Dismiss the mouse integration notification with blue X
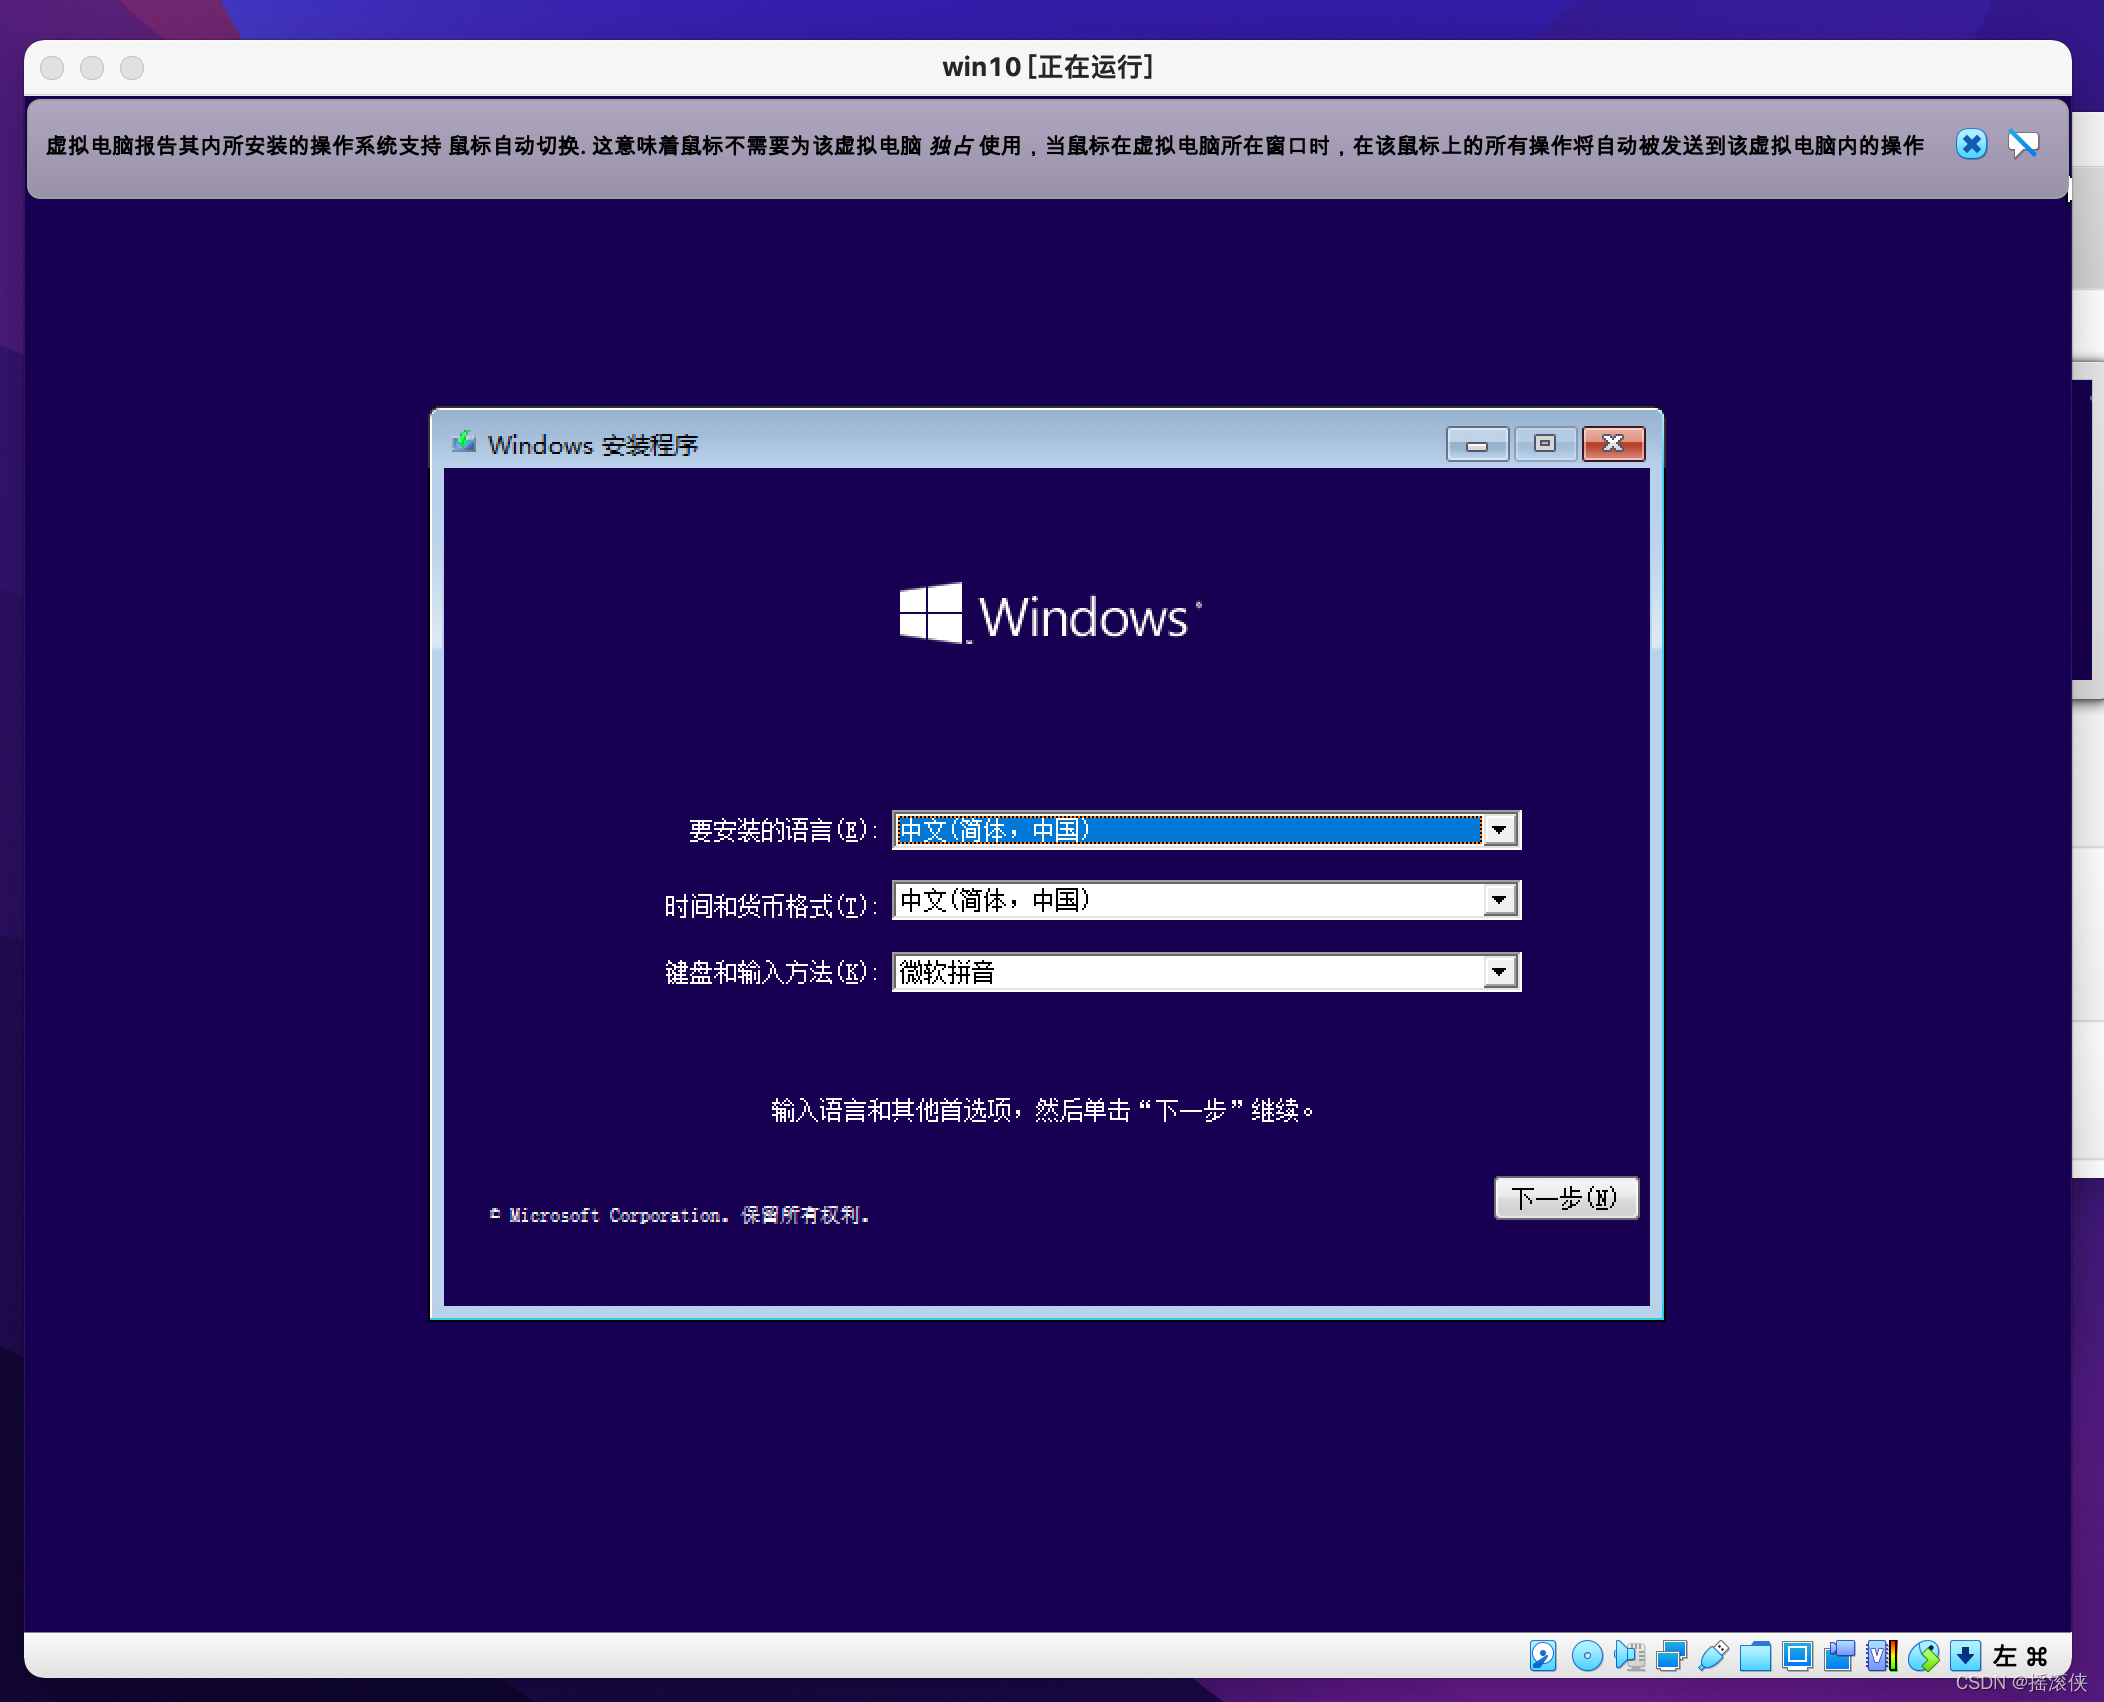This screenshot has width=2104, height=1702. click(1971, 145)
